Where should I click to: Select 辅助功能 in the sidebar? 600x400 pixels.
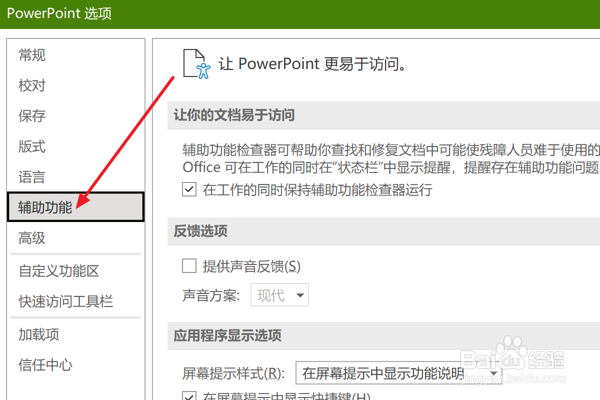coord(75,207)
